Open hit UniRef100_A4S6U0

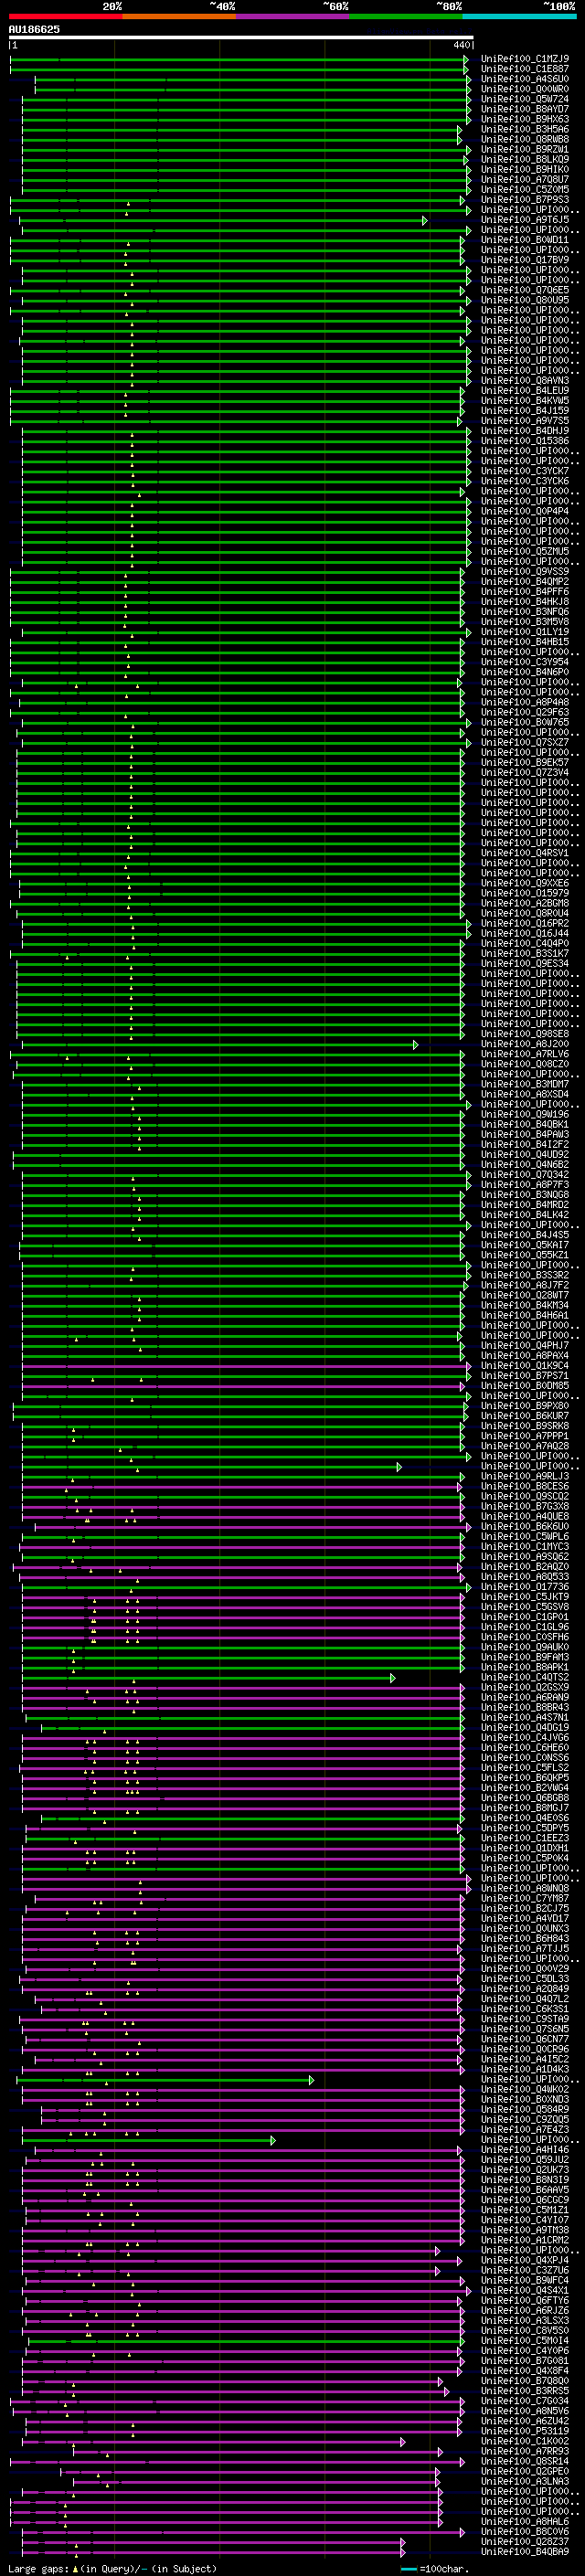coord(525,79)
